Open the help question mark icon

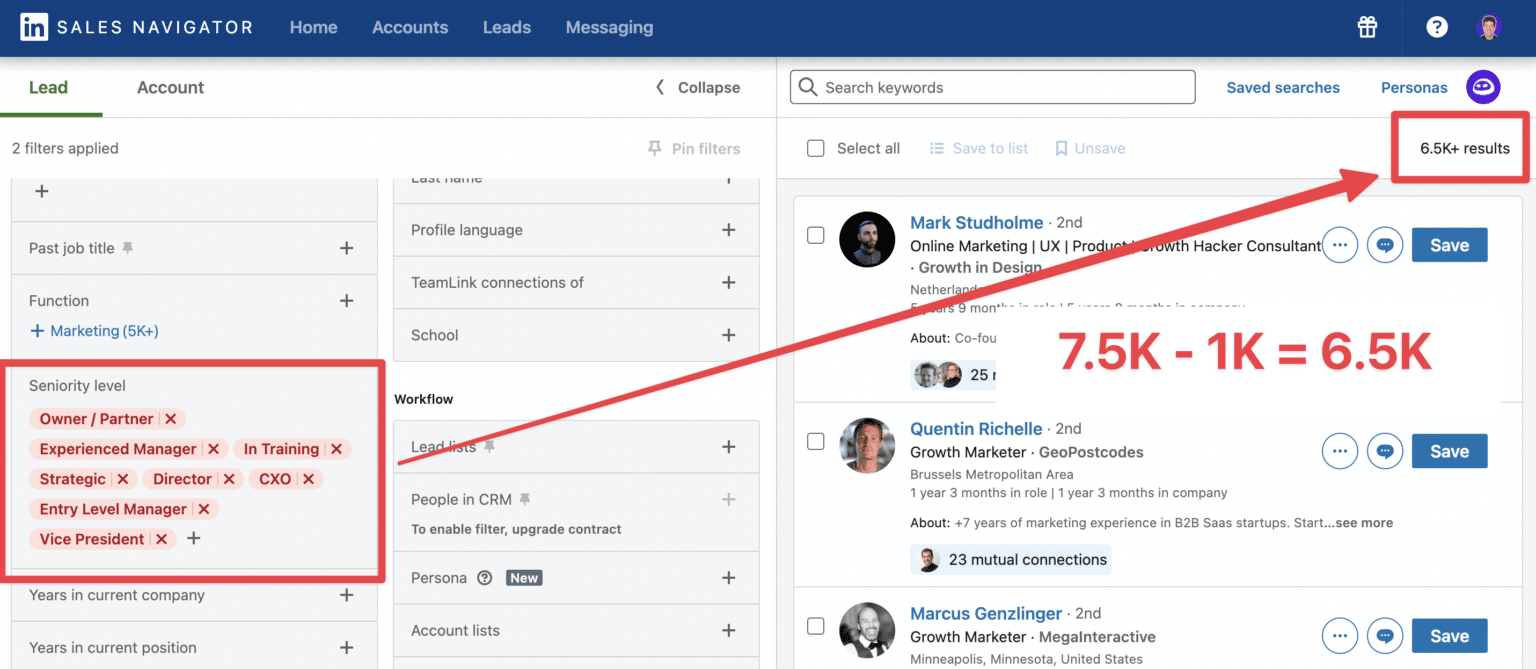1437,27
